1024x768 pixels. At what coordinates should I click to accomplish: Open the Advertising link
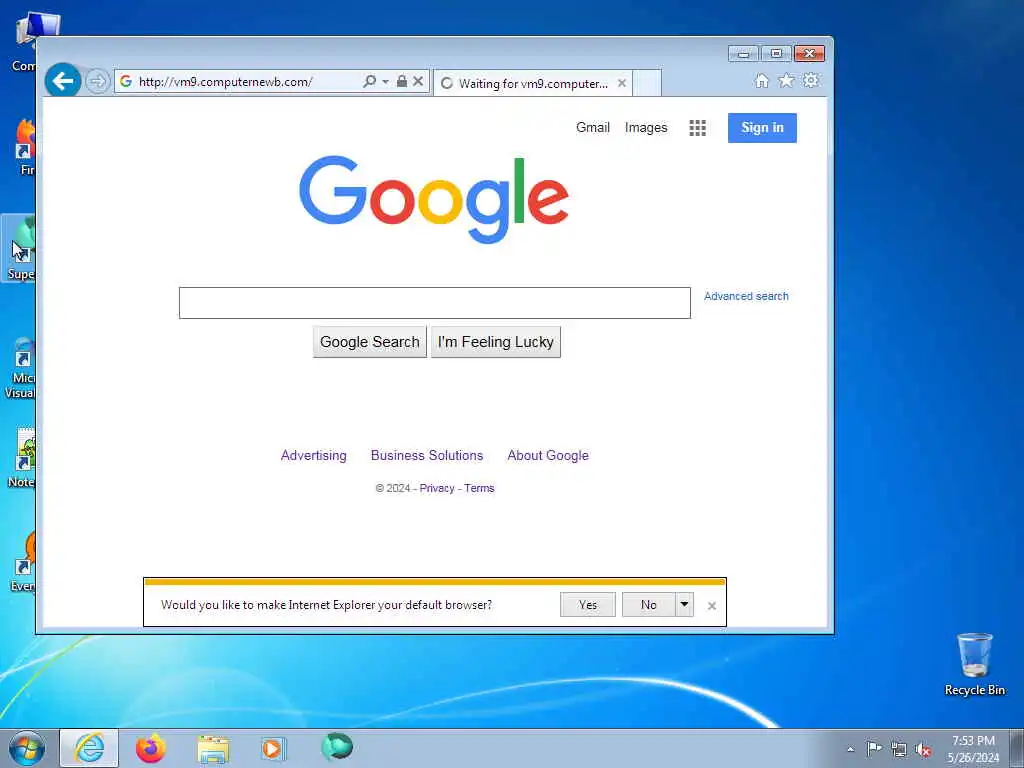313,455
